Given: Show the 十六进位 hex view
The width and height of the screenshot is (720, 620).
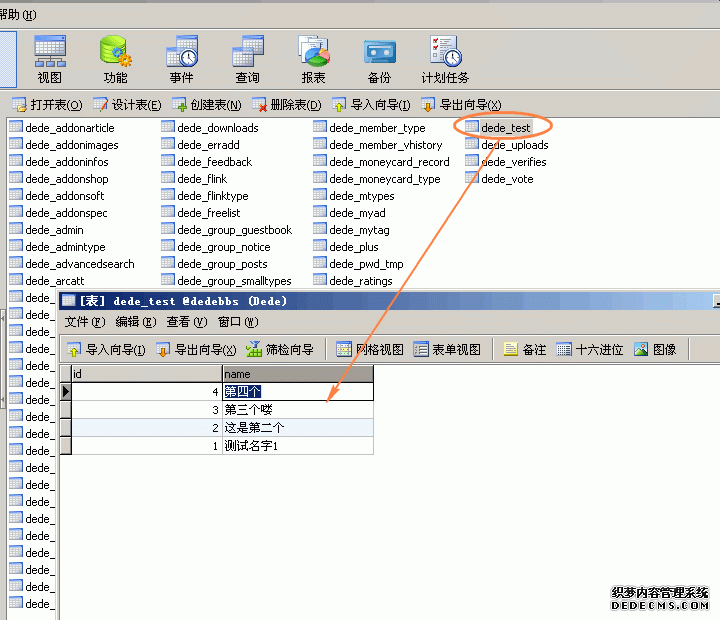Looking at the screenshot, I should [x=590, y=350].
